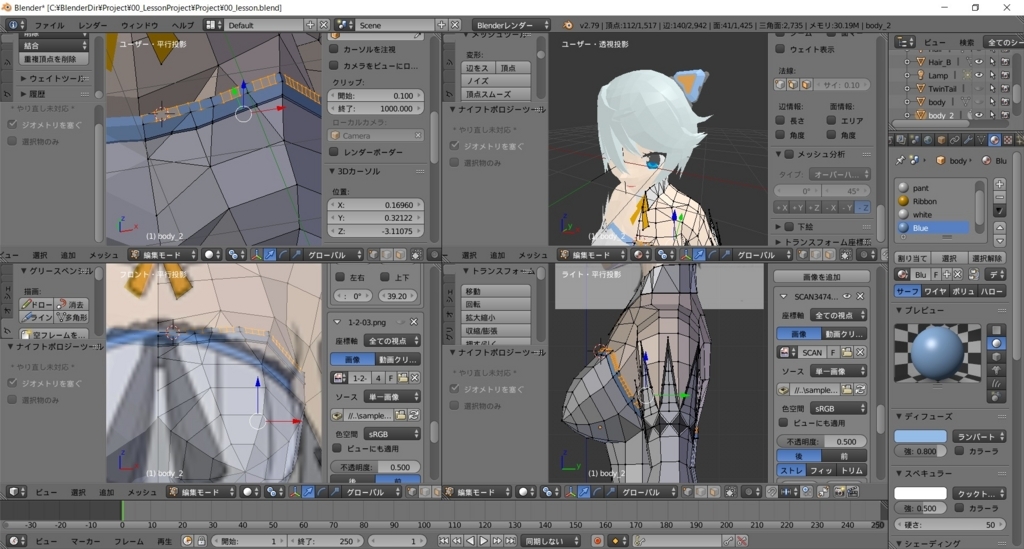Open file browser for SCAN image source path
The height and width of the screenshot is (549, 1024).
point(847,389)
